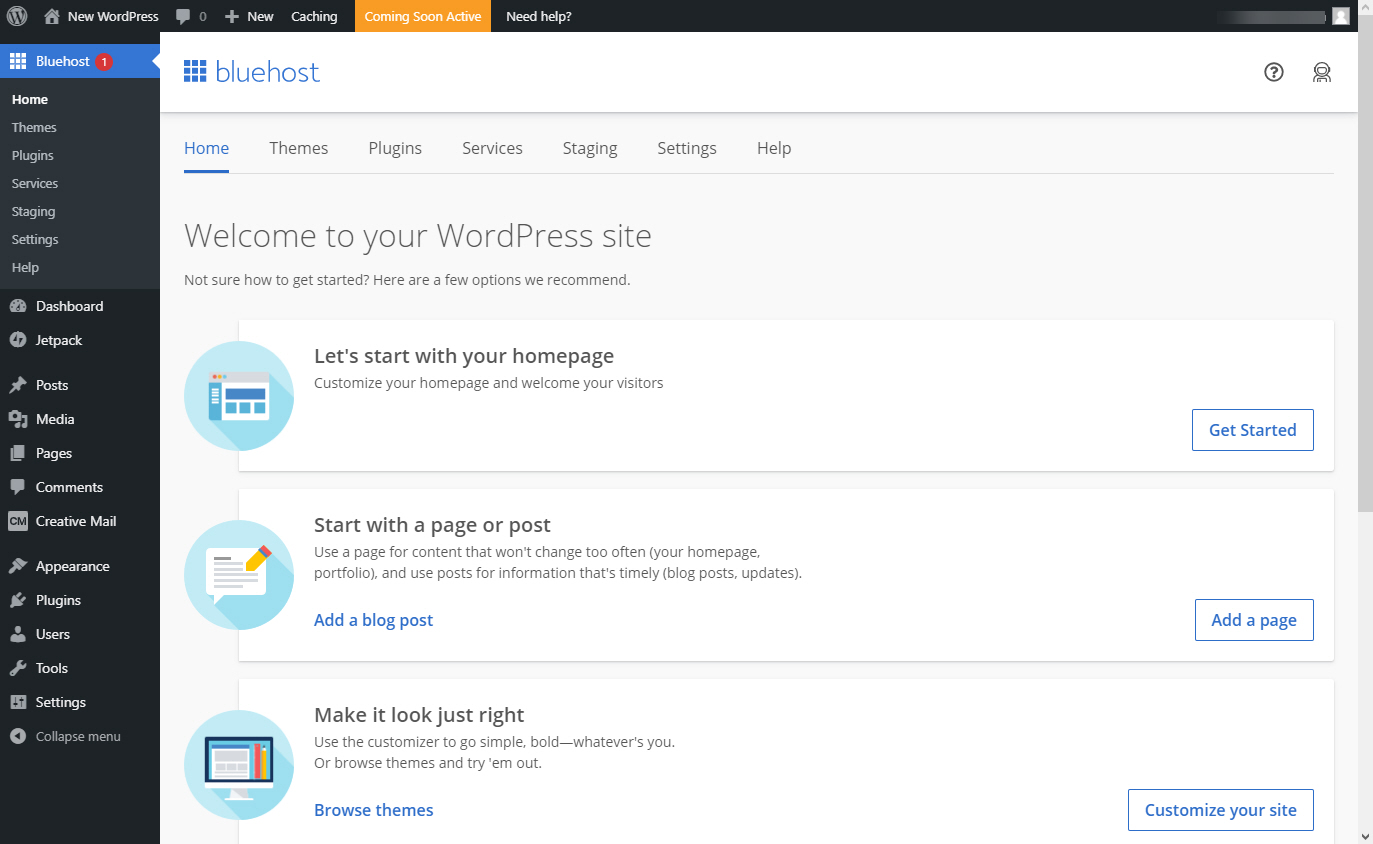Click the customizer monitor illustration
This screenshot has height=844, width=1373.
pos(239,765)
